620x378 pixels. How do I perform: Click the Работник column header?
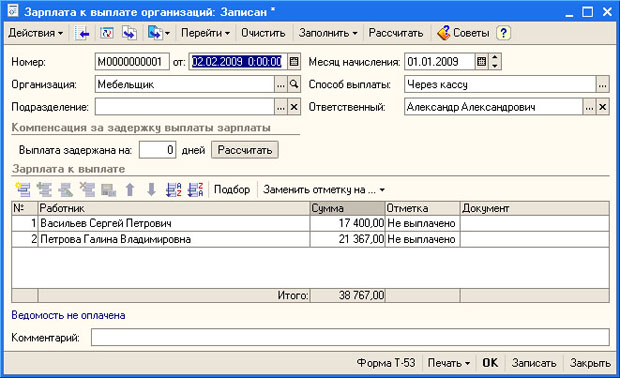tap(174, 208)
